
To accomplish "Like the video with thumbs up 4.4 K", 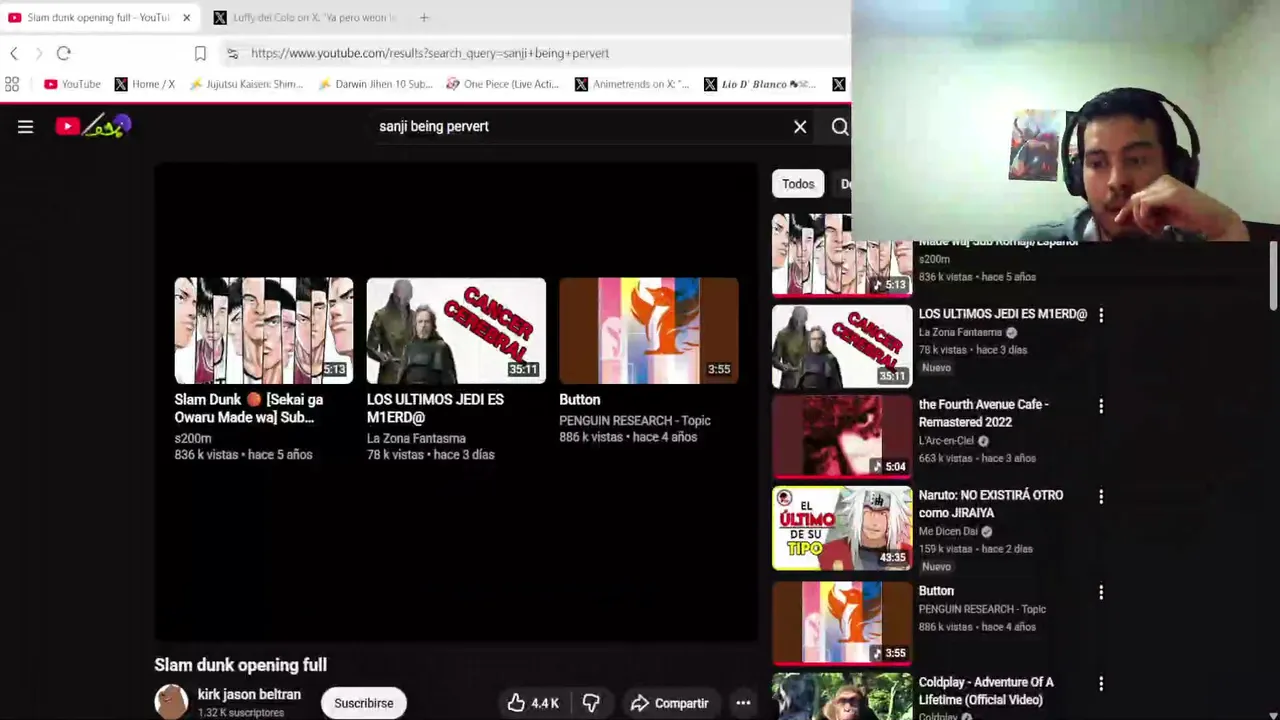I will point(533,703).
